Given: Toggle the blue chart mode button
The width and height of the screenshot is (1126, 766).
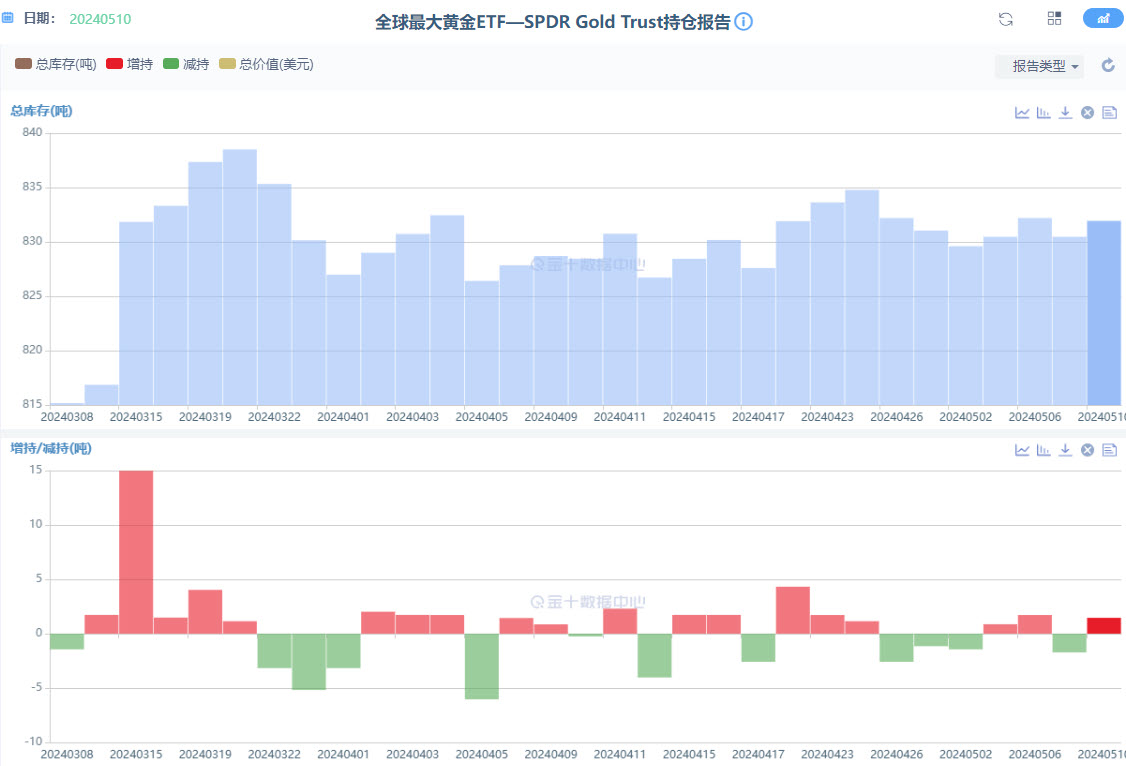Looking at the screenshot, I should pos(1102,19).
